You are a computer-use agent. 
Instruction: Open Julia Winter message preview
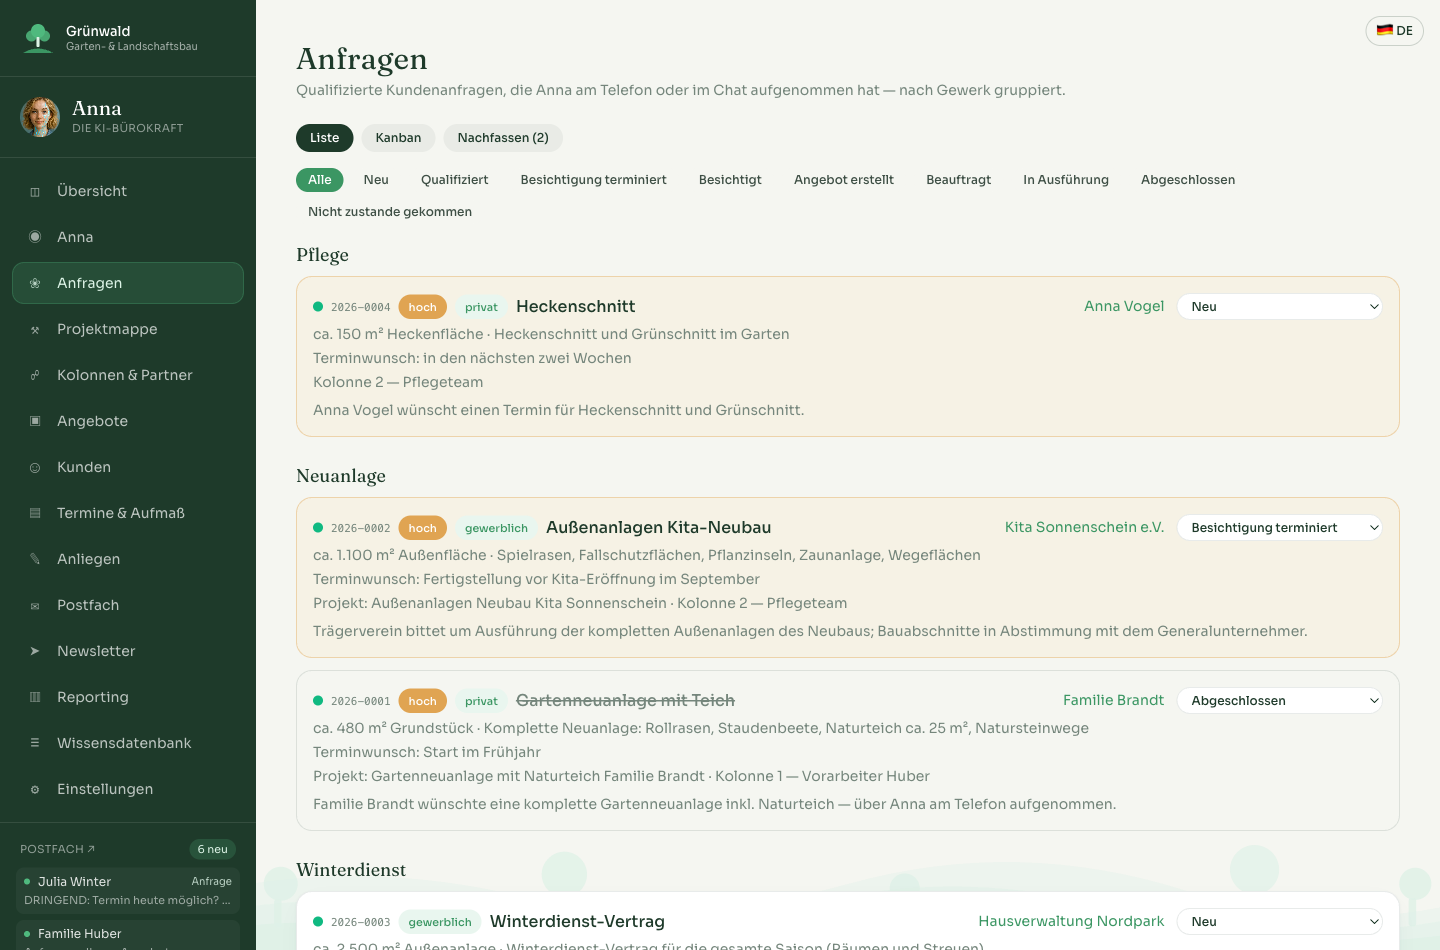pyautogui.click(x=128, y=890)
